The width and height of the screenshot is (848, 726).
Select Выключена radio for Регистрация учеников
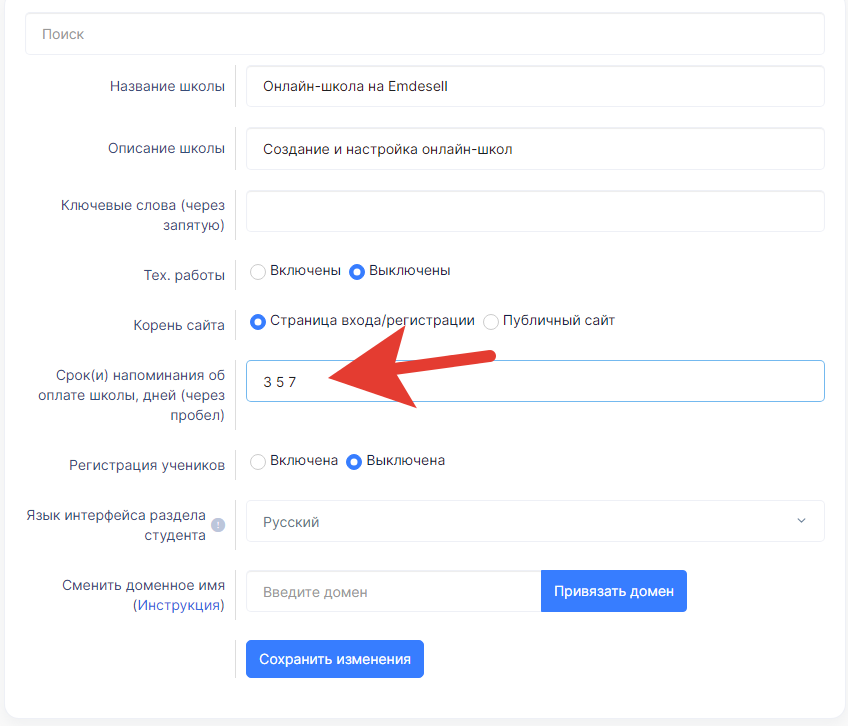(x=354, y=461)
